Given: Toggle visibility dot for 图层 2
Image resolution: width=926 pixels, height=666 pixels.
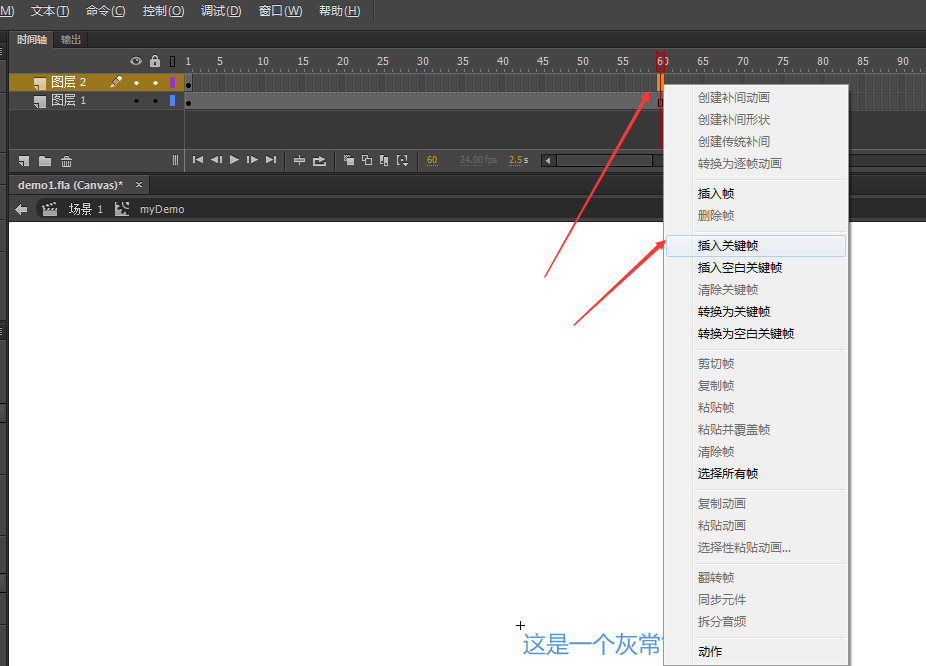Looking at the screenshot, I should [x=136, y=83].
